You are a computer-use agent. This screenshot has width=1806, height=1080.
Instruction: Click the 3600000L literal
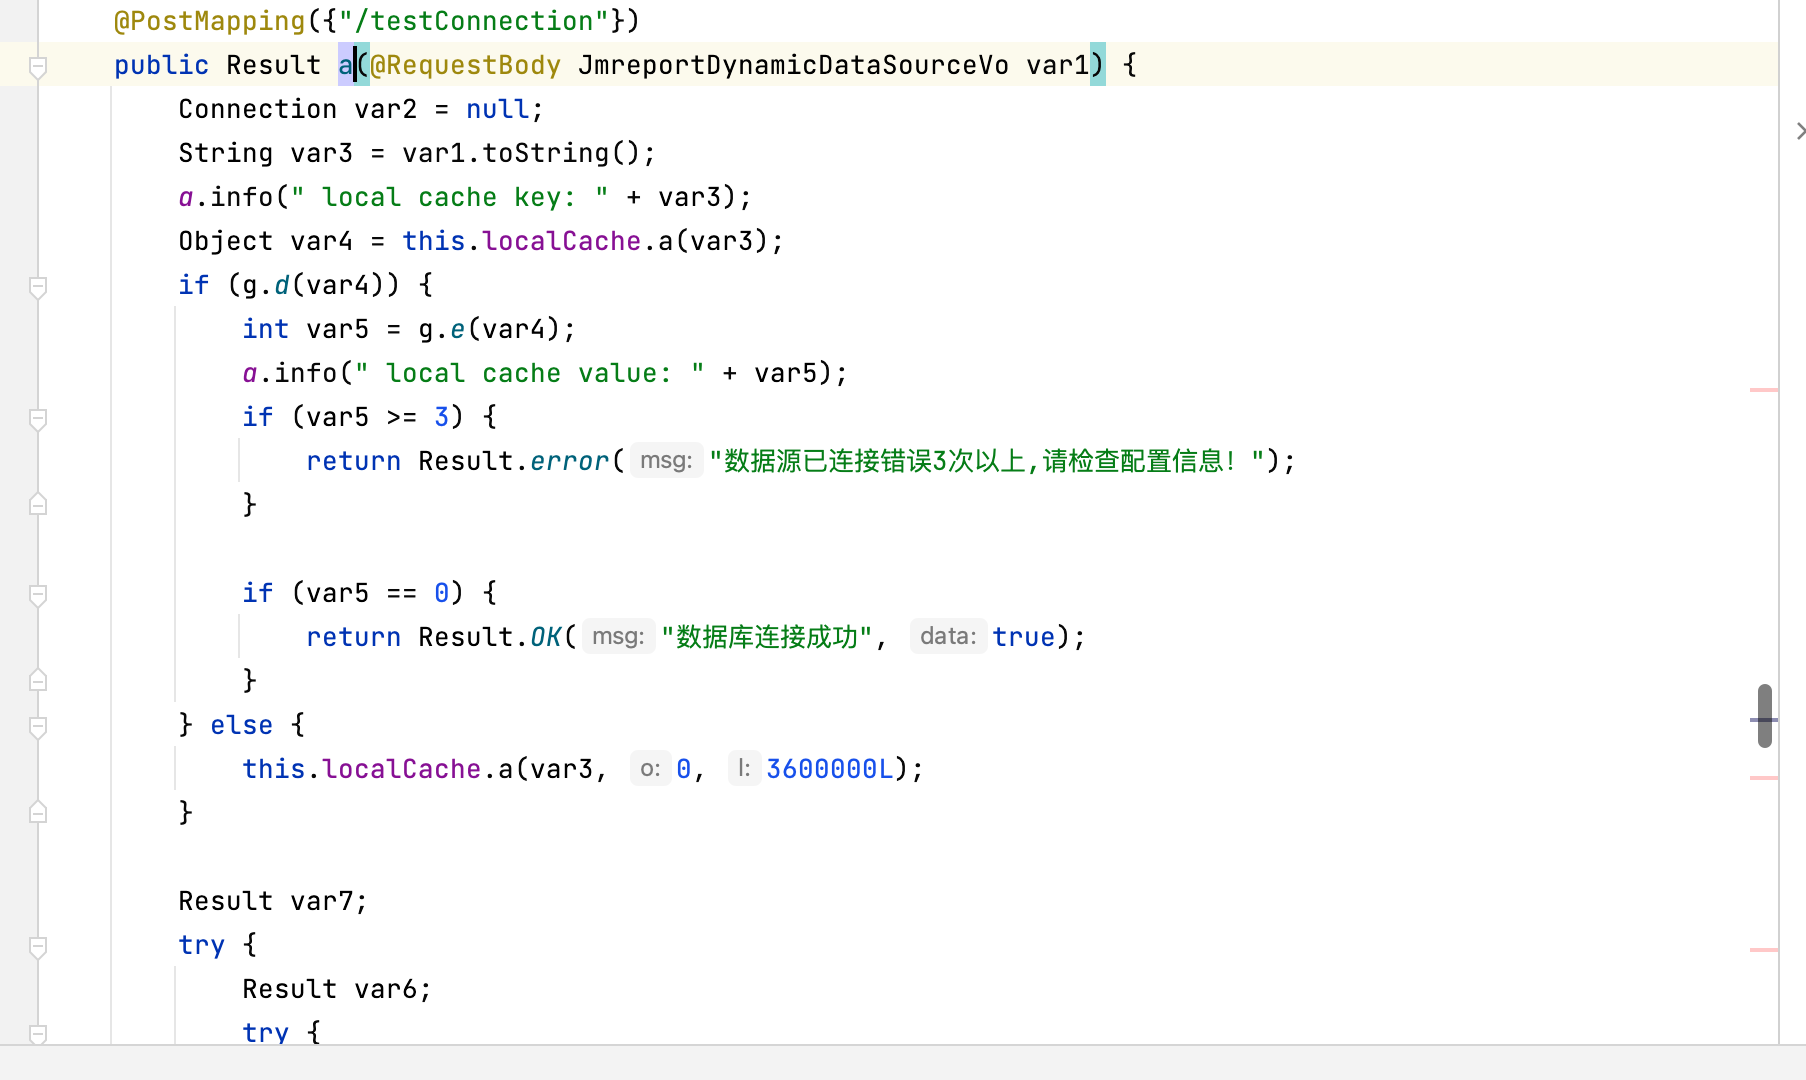click(830, 769)
